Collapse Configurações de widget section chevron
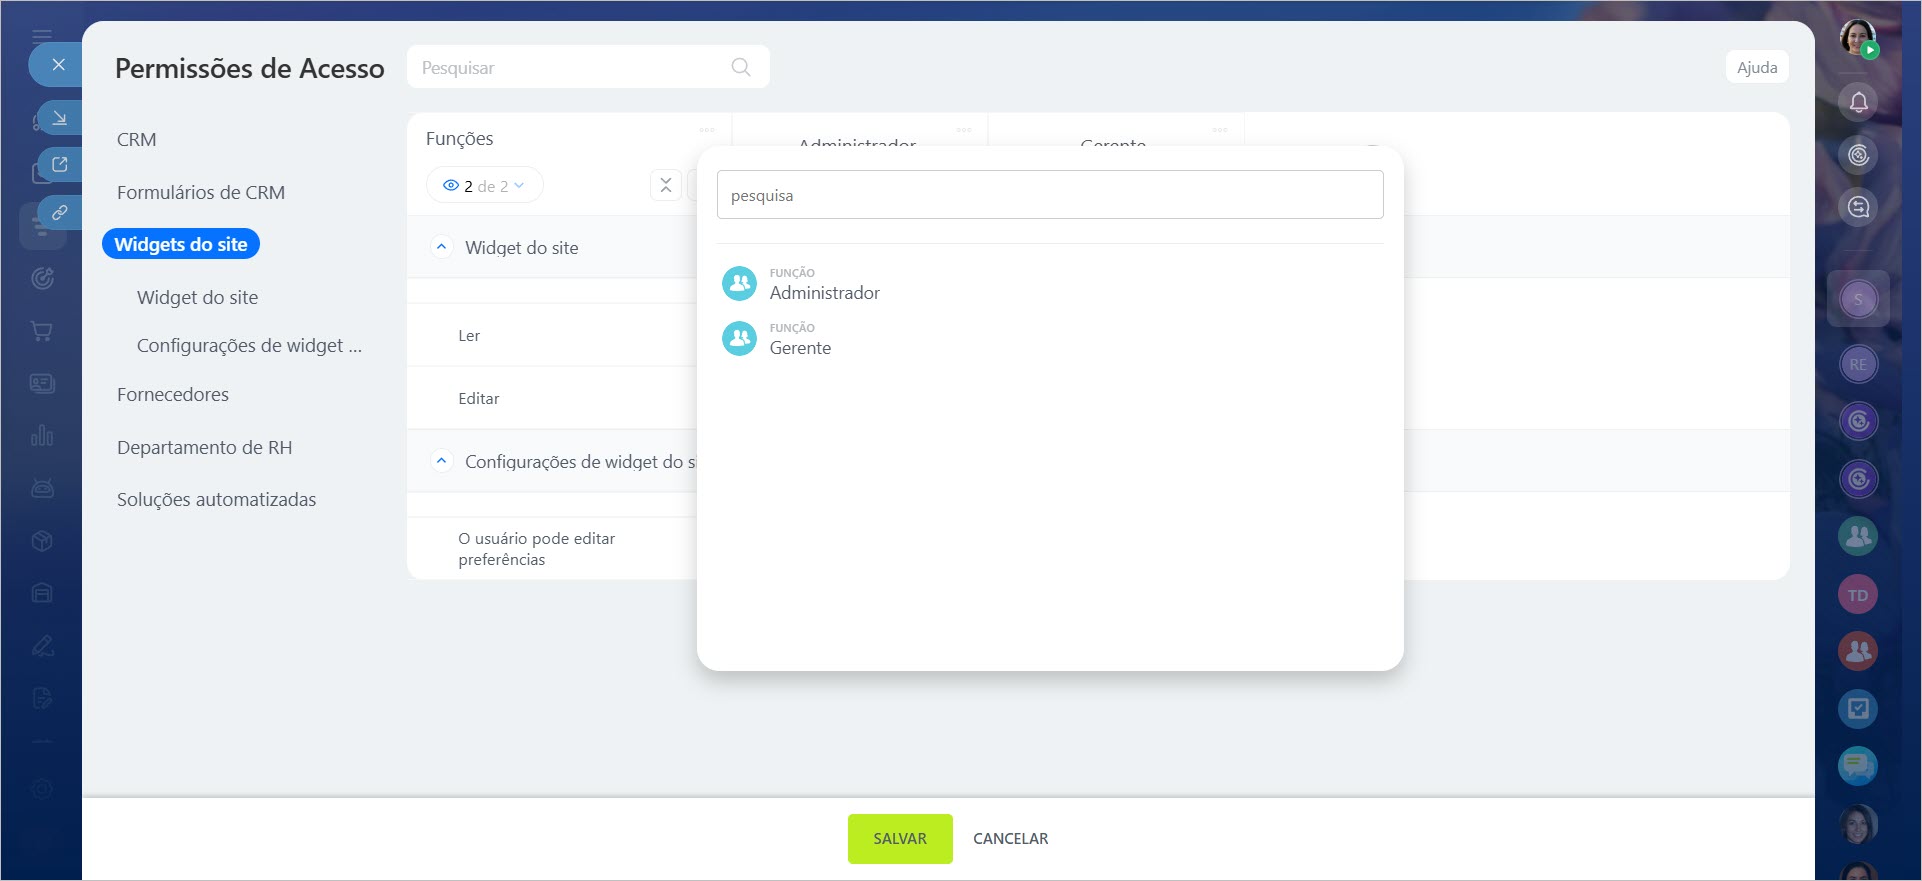 coord(441,461)
